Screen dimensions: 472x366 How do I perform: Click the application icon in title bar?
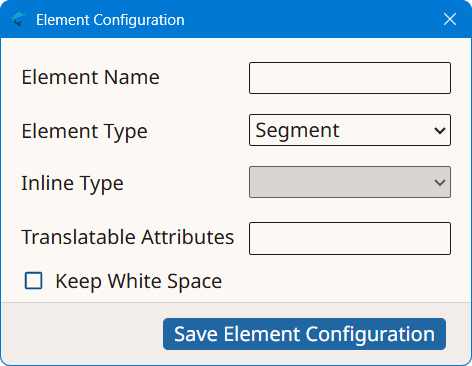coord(18,19)
